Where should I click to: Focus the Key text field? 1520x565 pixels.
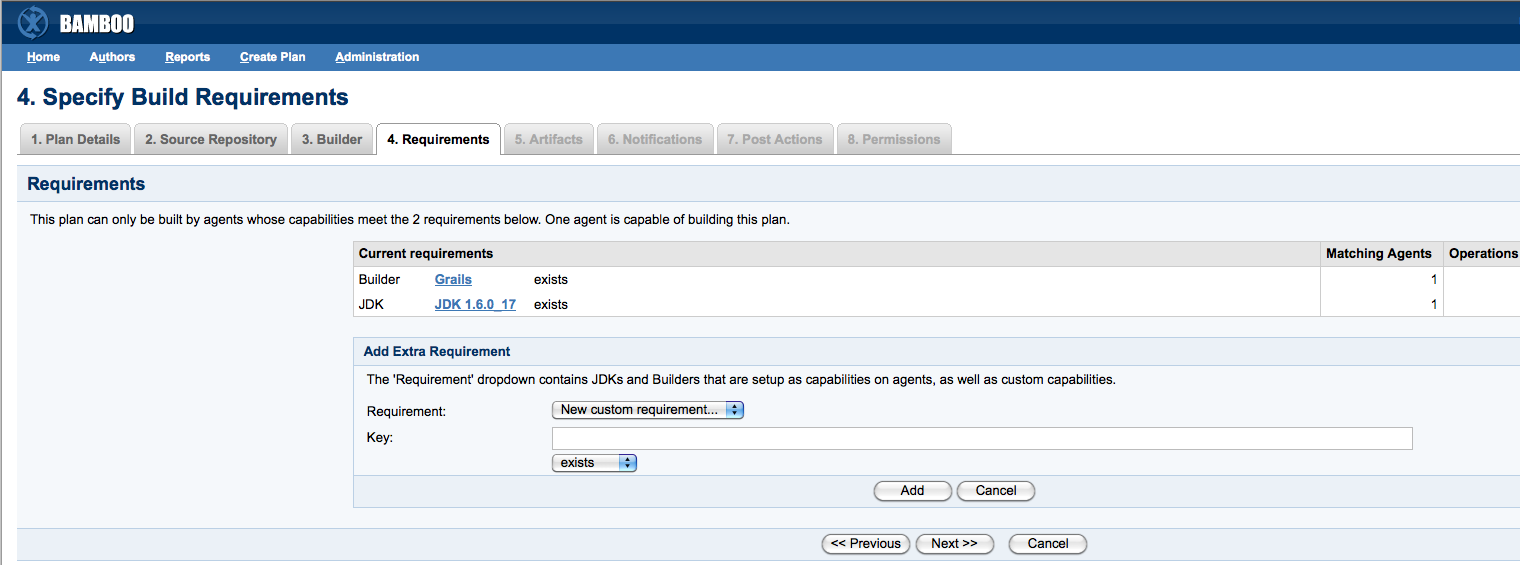click(982, 438)
